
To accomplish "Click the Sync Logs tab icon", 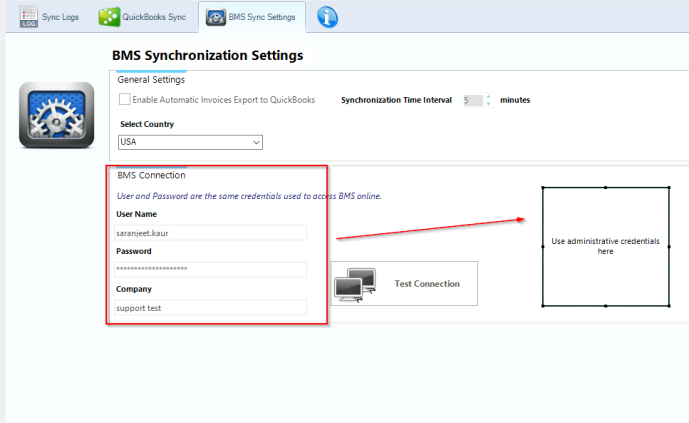I will (x=27, y=17).
